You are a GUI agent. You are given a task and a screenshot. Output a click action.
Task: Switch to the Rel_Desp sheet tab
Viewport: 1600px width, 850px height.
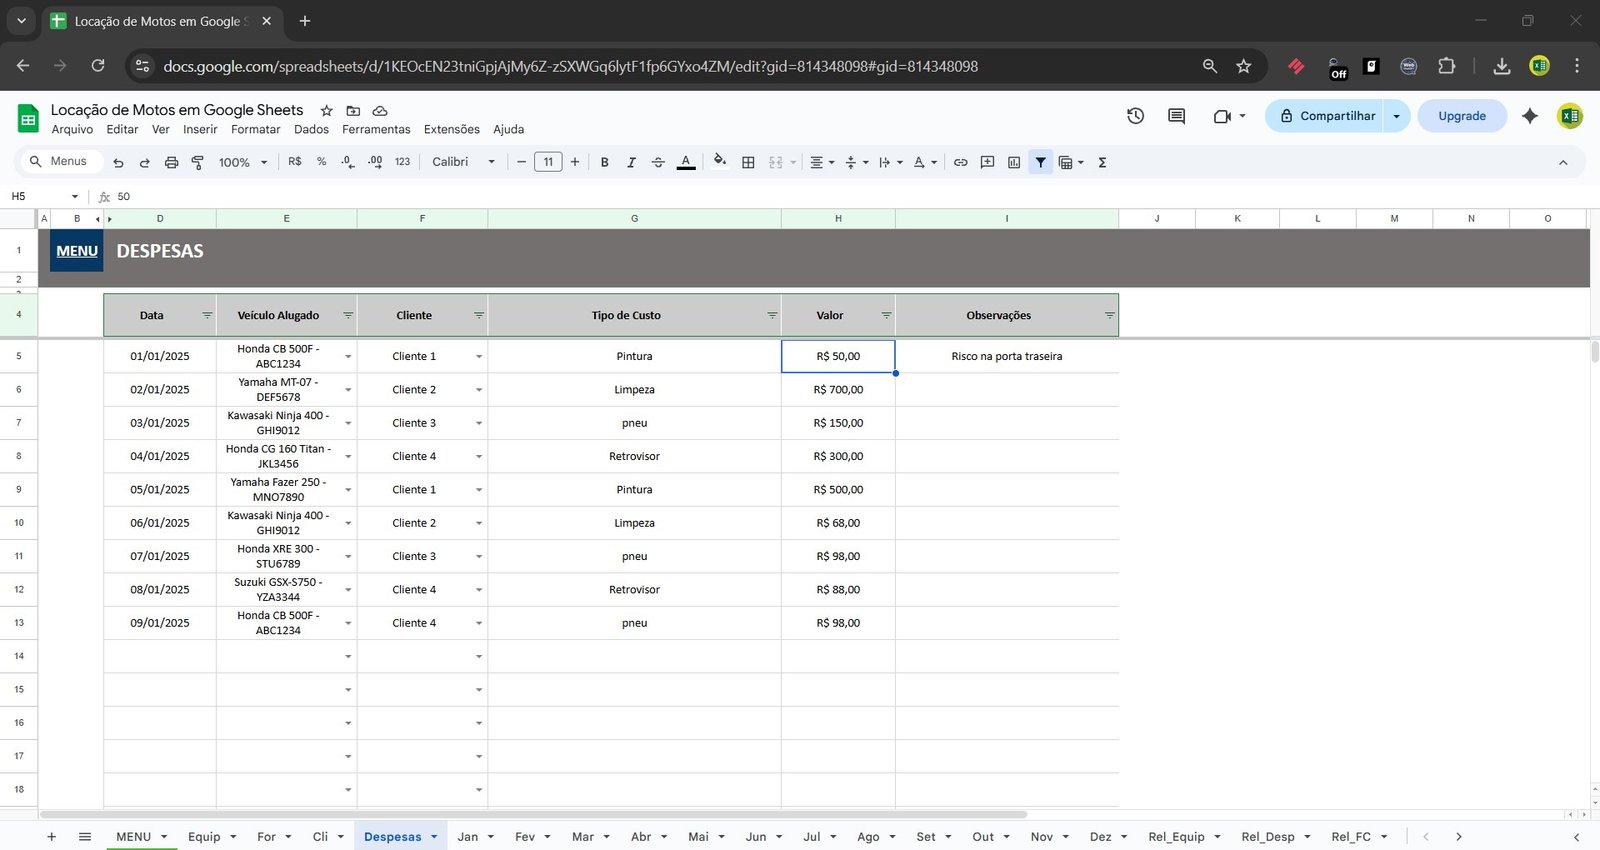coord(1267,837)
